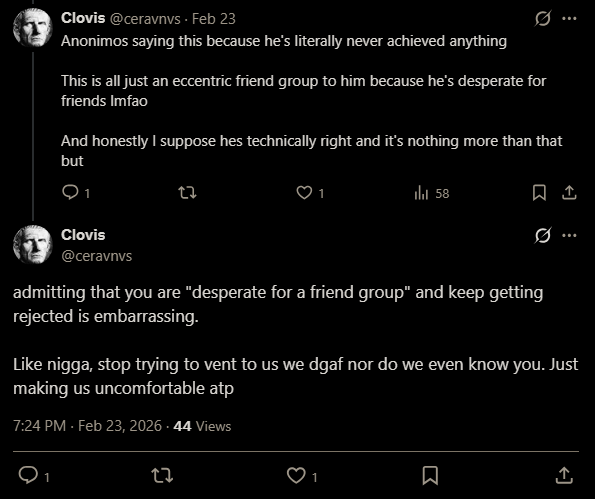Image resolution: width=595 pixels, height=499 pixels.
Task: Like the main tweet
Action: pyautogui.click(x=302, y=475)
